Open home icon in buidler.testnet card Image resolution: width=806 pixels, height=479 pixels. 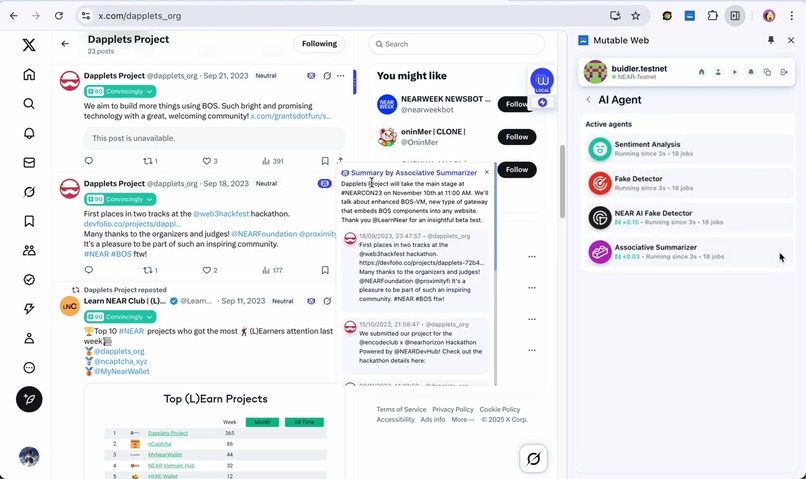(x=702, y=72)
